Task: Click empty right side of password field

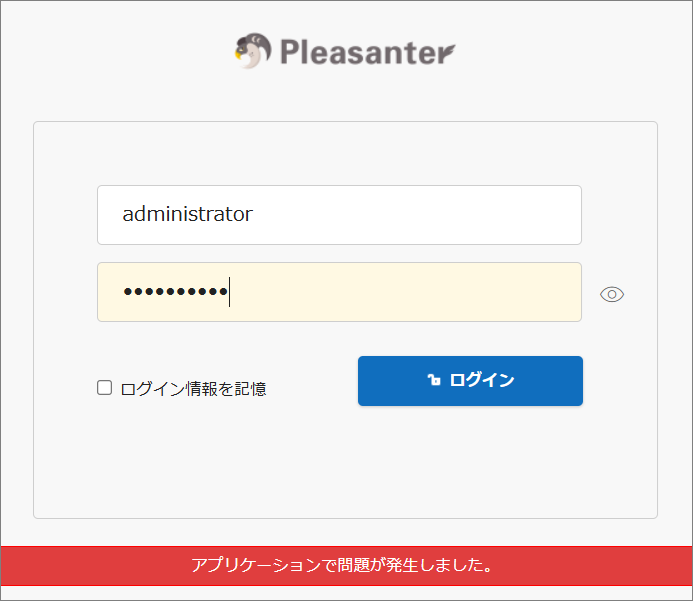Action: click(x=442, y=292)
